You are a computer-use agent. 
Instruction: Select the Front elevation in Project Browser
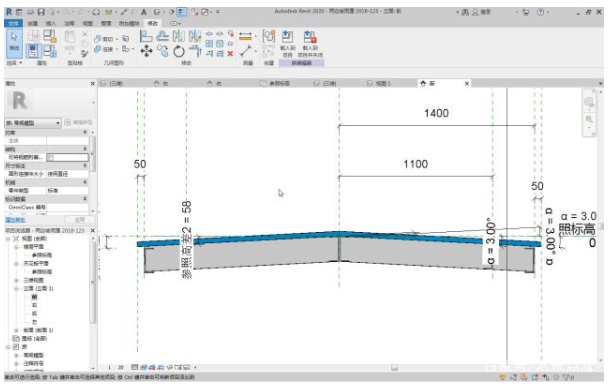34,297
